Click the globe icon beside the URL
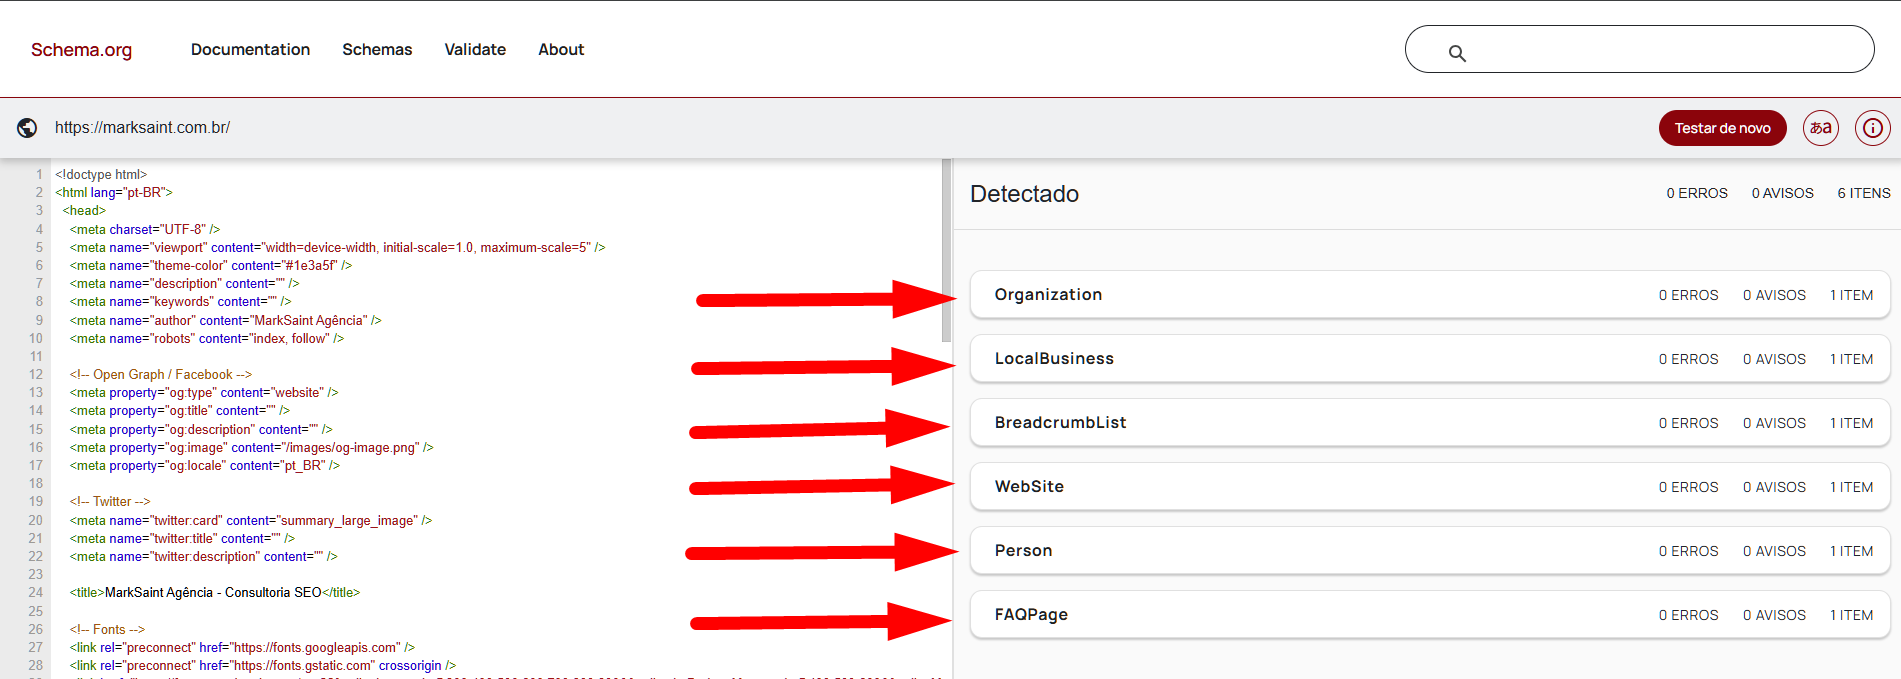The width and height of the screenshot is (1901, 679). tap(27, 128)
